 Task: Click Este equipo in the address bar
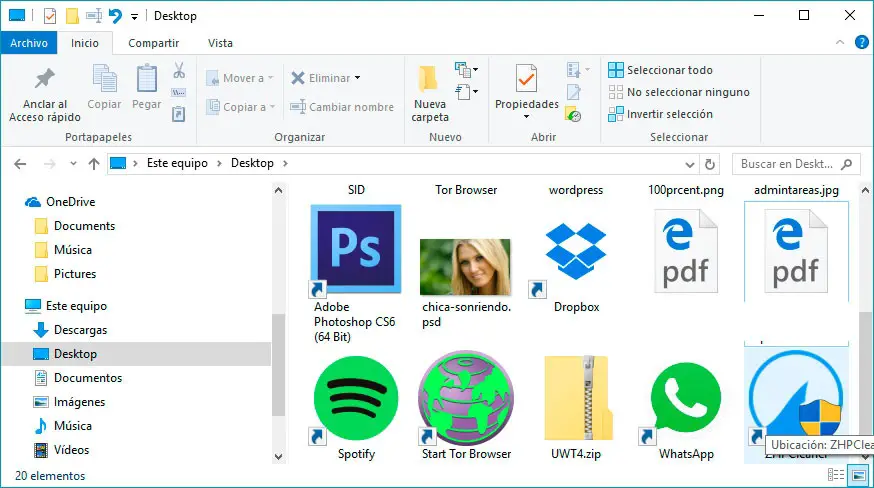coord(177,163)
